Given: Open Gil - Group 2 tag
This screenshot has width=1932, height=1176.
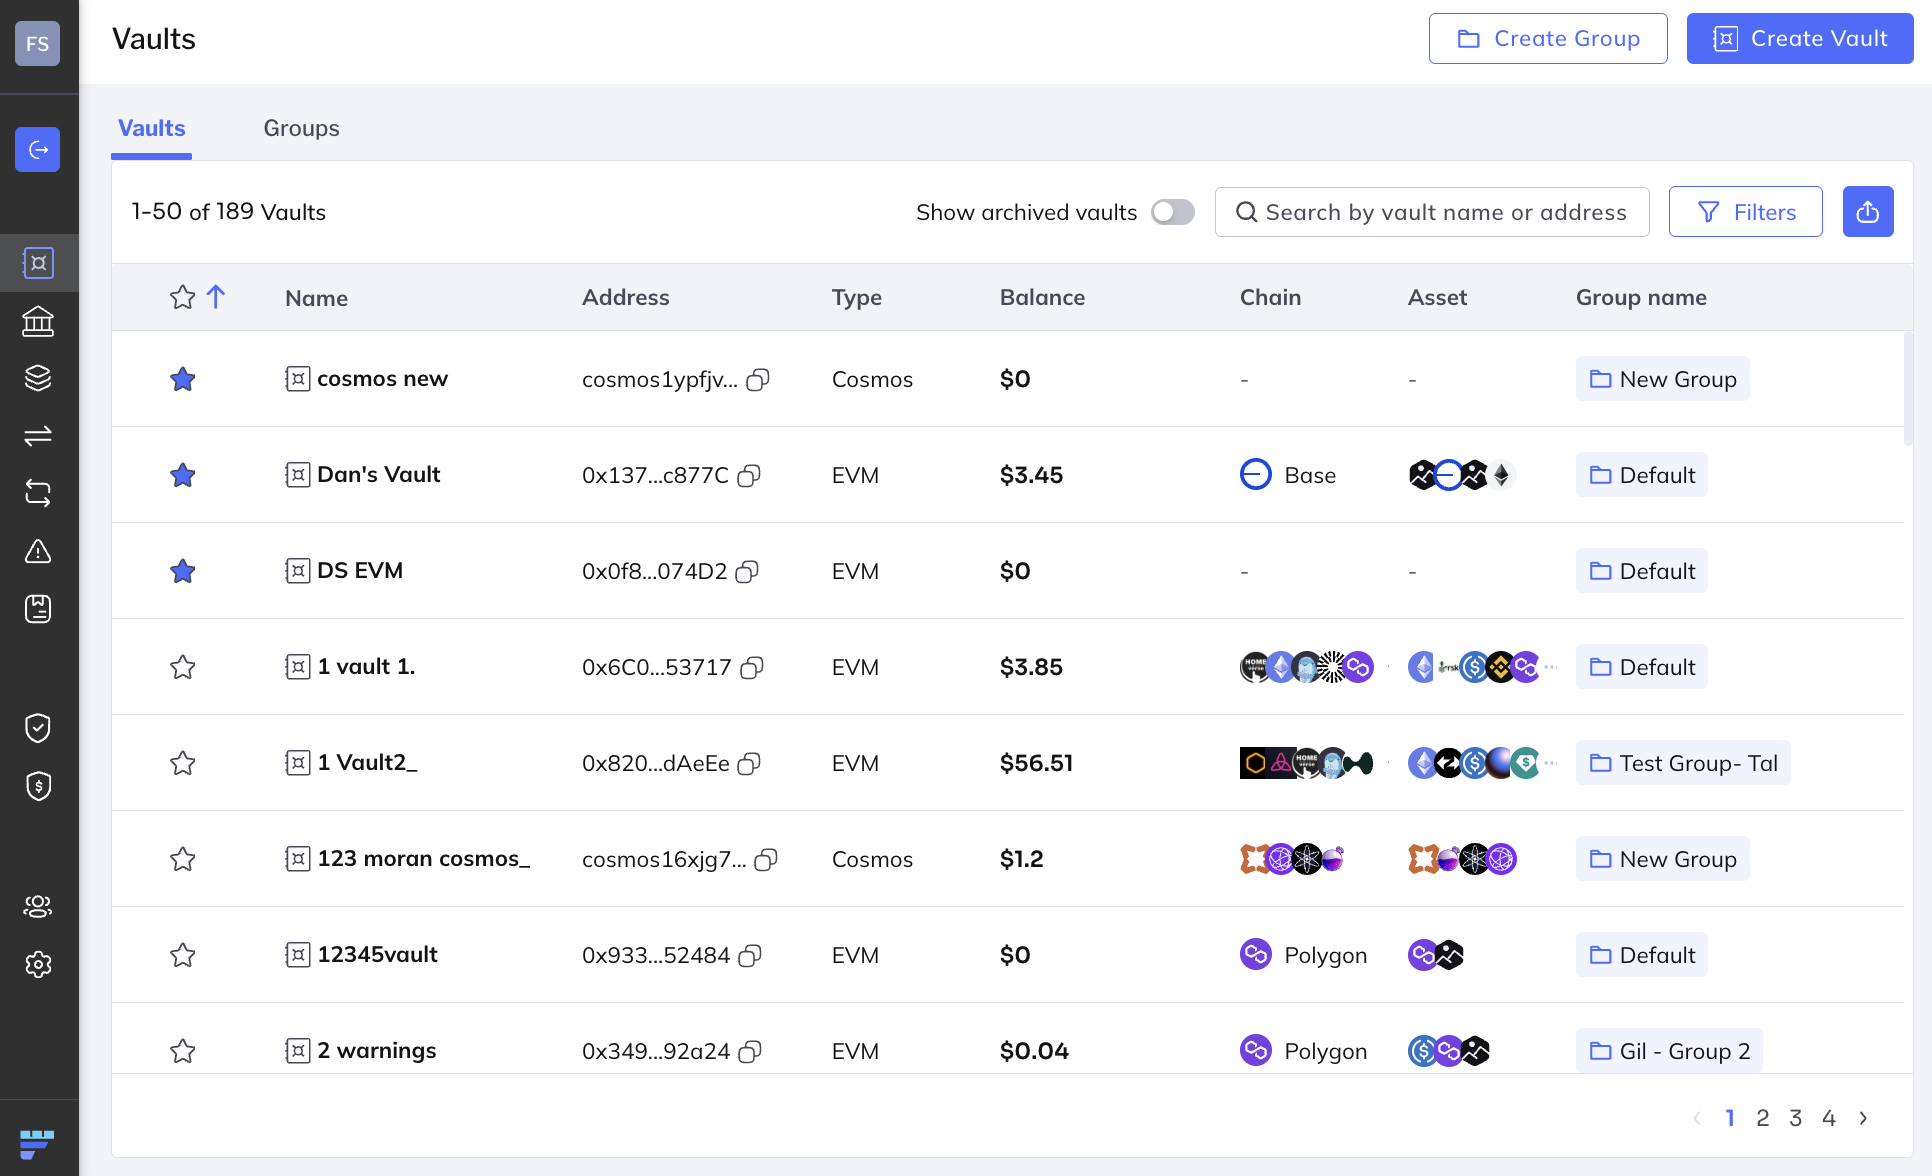Looking at the screenshot, I should point(1670,1051).
